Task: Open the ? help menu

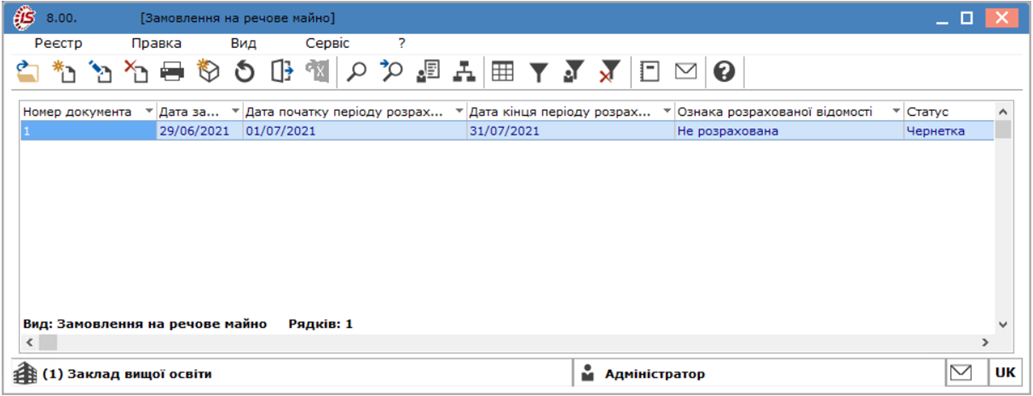Action: click(402, 44)
